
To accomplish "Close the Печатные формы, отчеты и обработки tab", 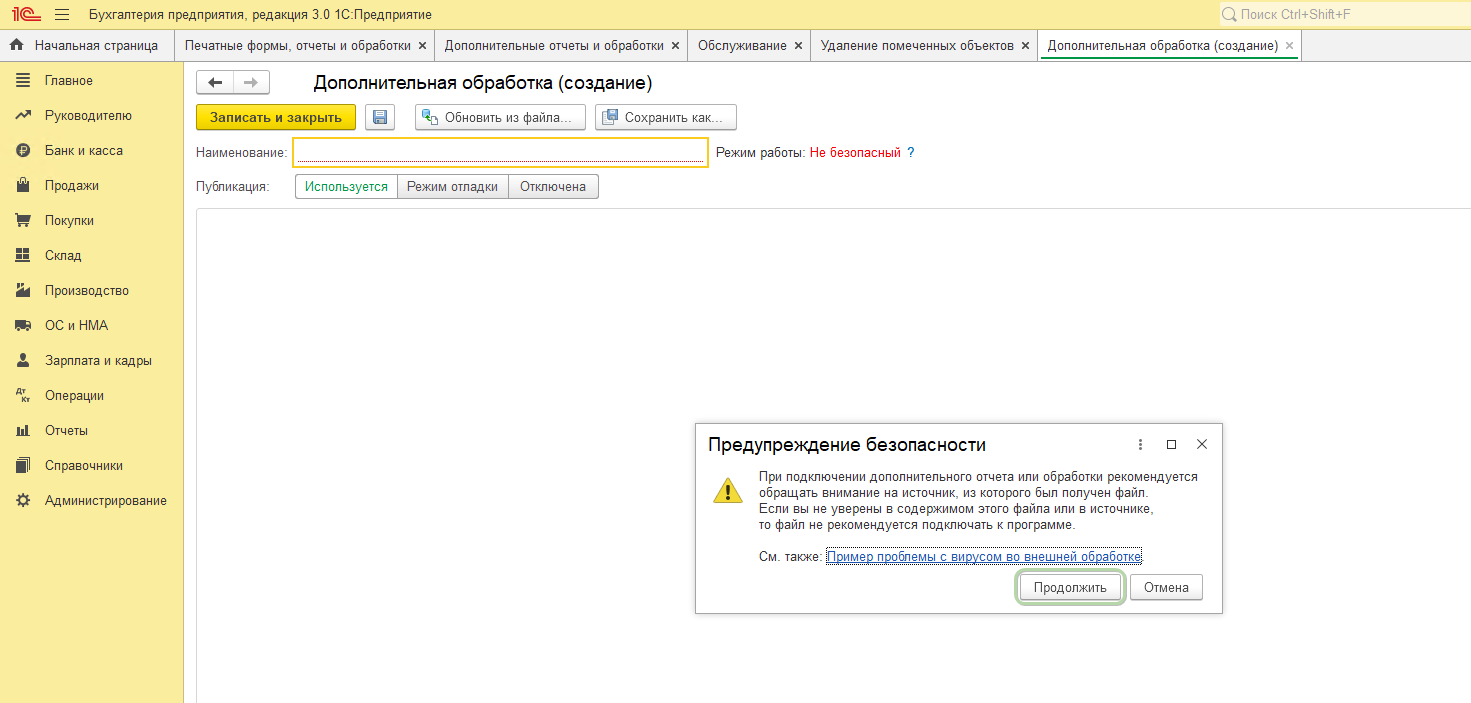I will [x=422, y=46].
